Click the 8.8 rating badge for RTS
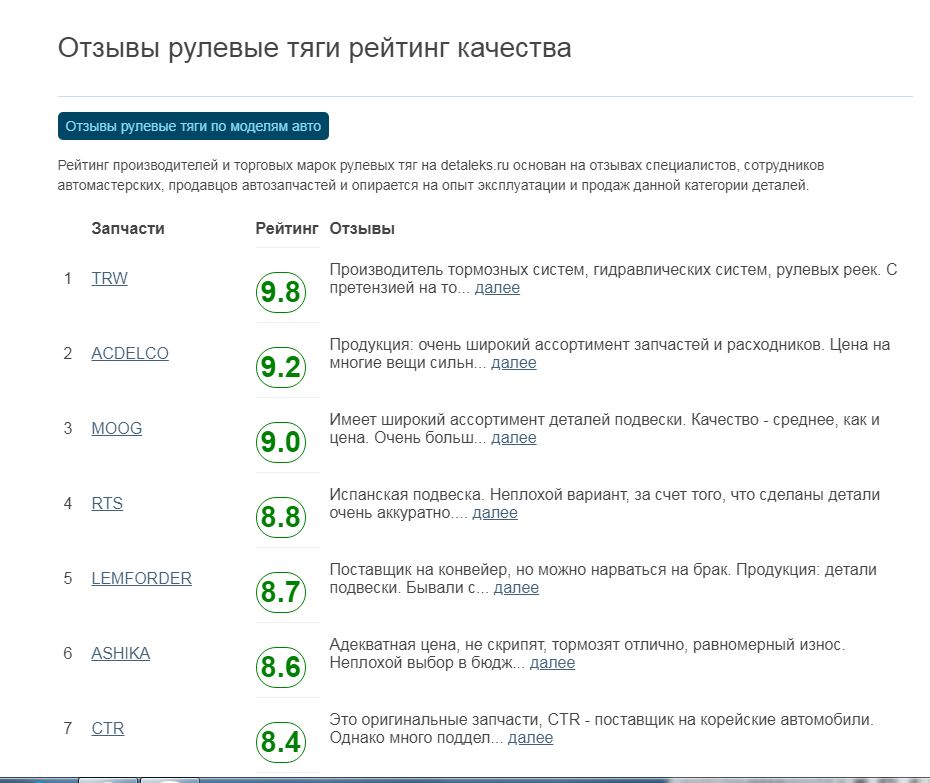Image resolution: width=930 pixels, height=783 pixels. [281, 517]
